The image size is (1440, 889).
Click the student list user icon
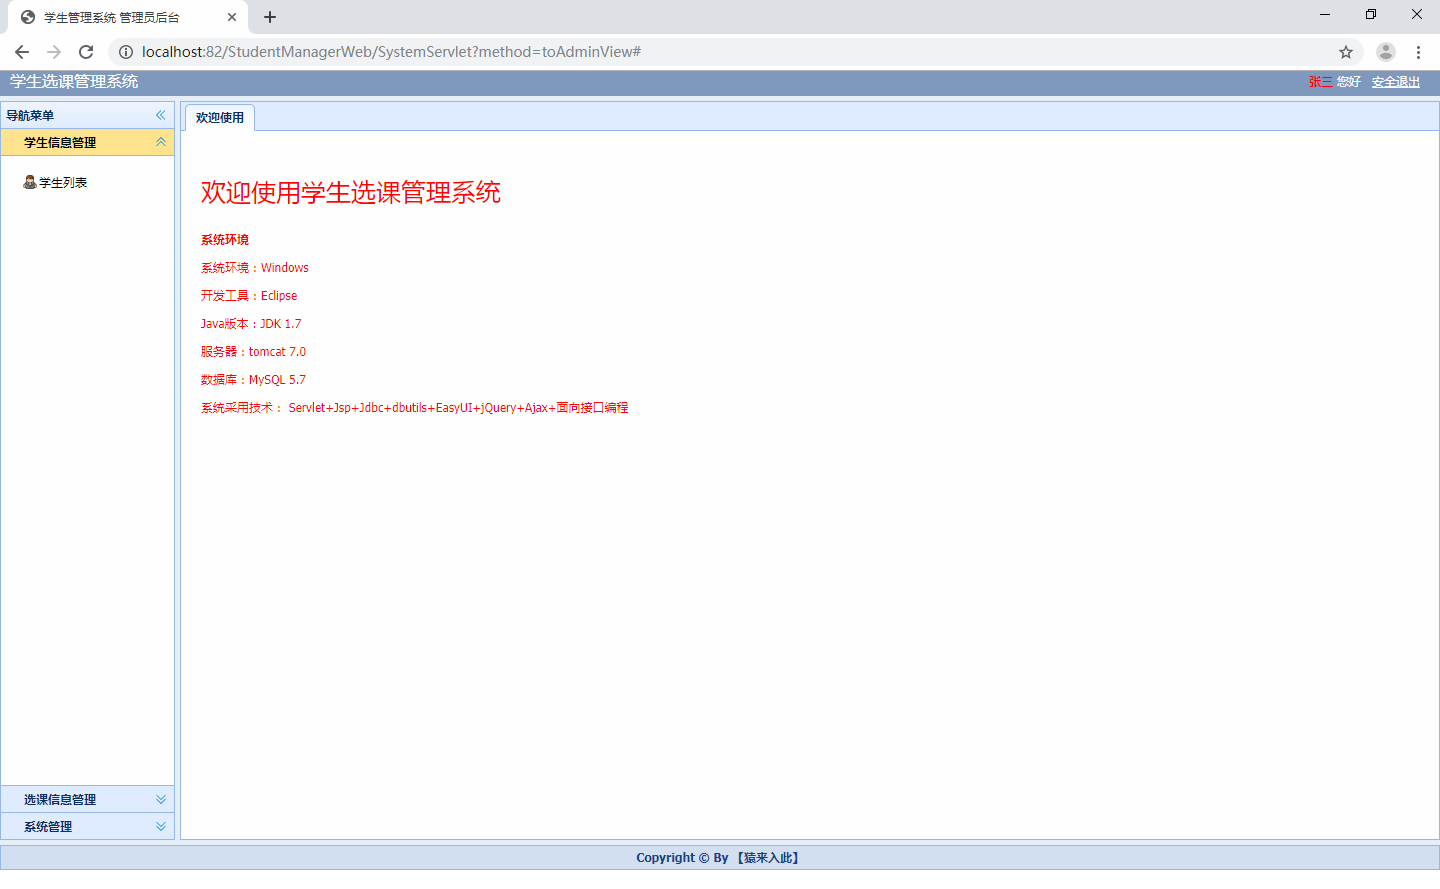tap(30, 182)
